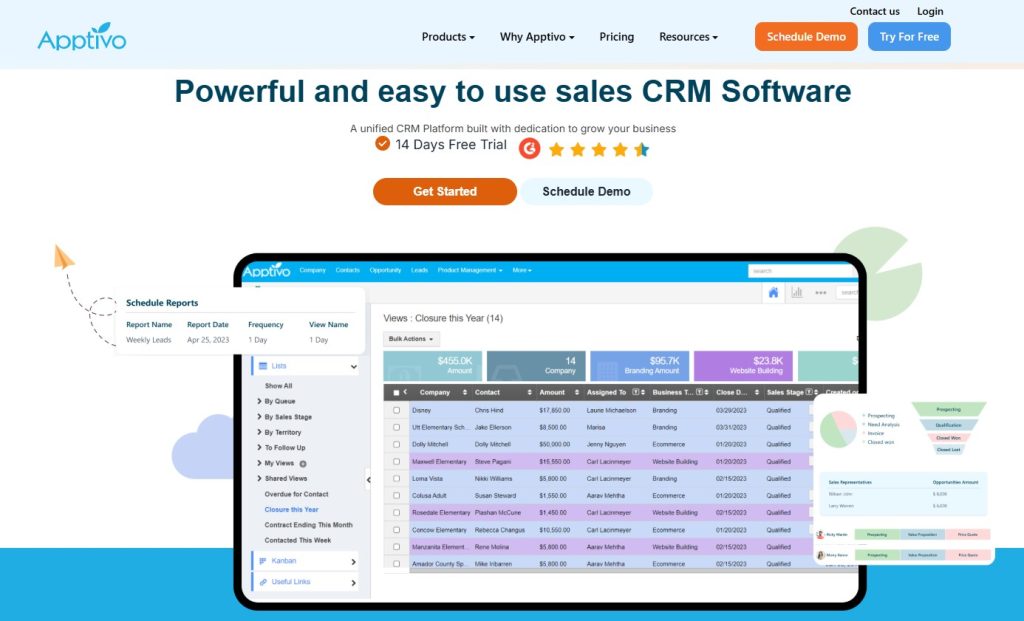Click the Assigned To column filter icon
Viewport: 1024px width, 621px height.
coord(635,392)
